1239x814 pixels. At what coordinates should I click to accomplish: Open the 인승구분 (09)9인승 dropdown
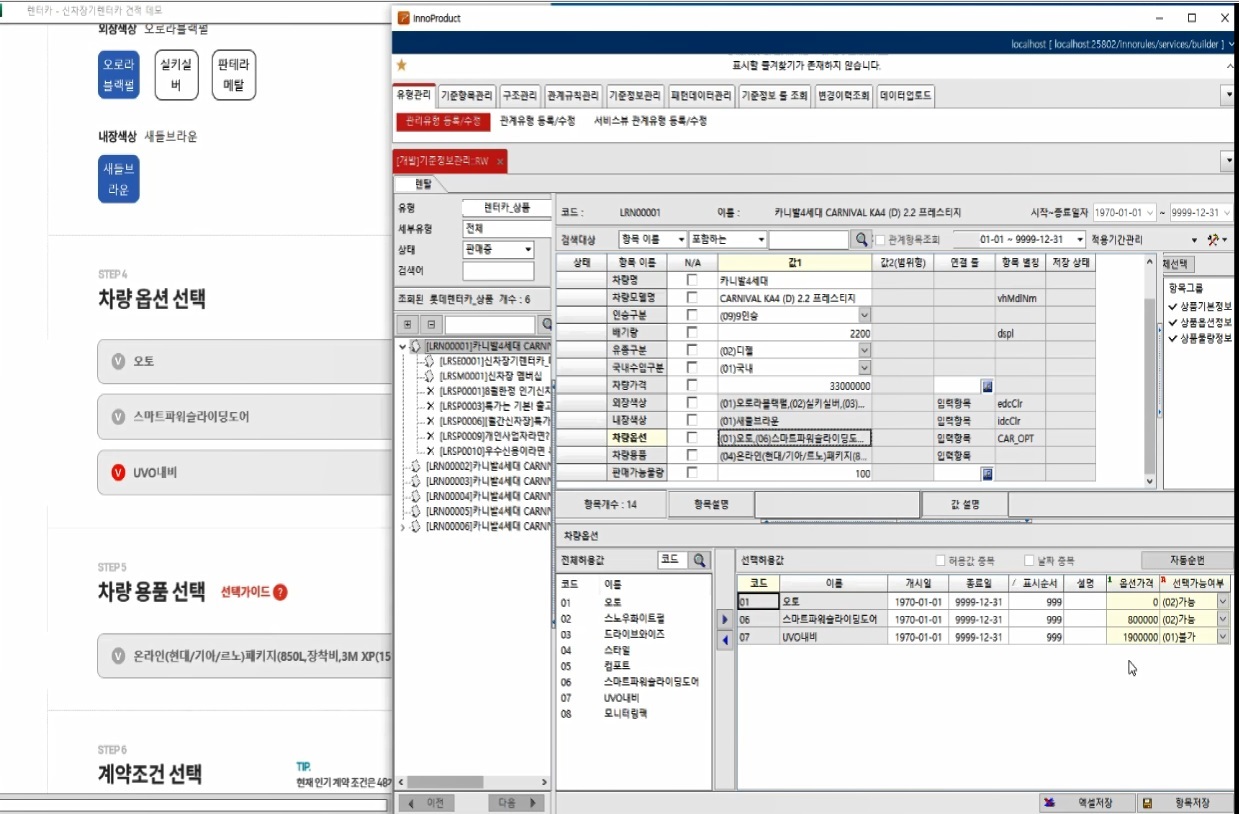[x=865, y=315]
